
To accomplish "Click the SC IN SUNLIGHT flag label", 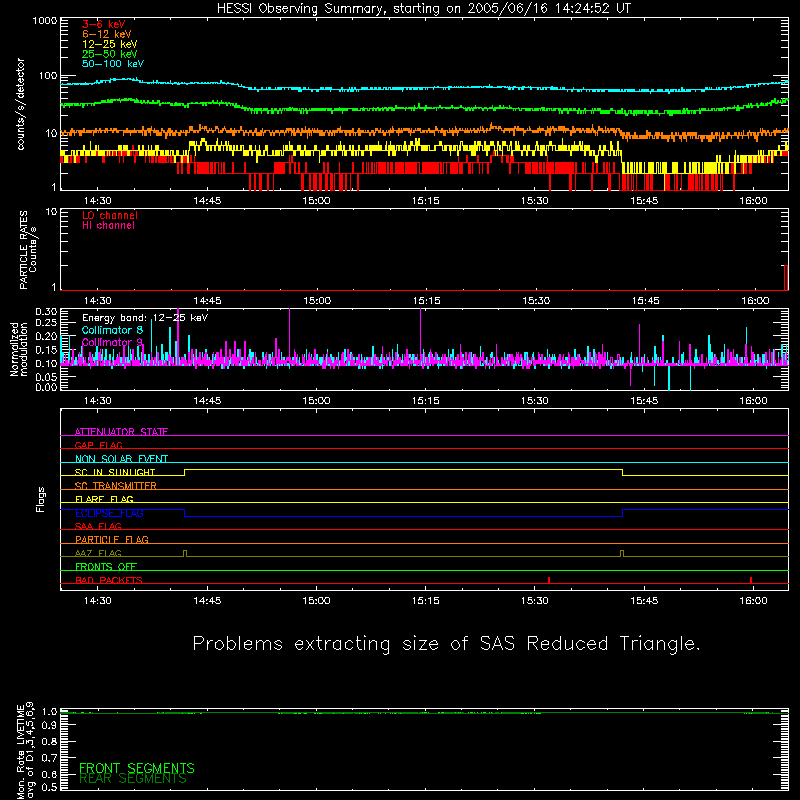I will pyautogui.click(x=115, y=472).
